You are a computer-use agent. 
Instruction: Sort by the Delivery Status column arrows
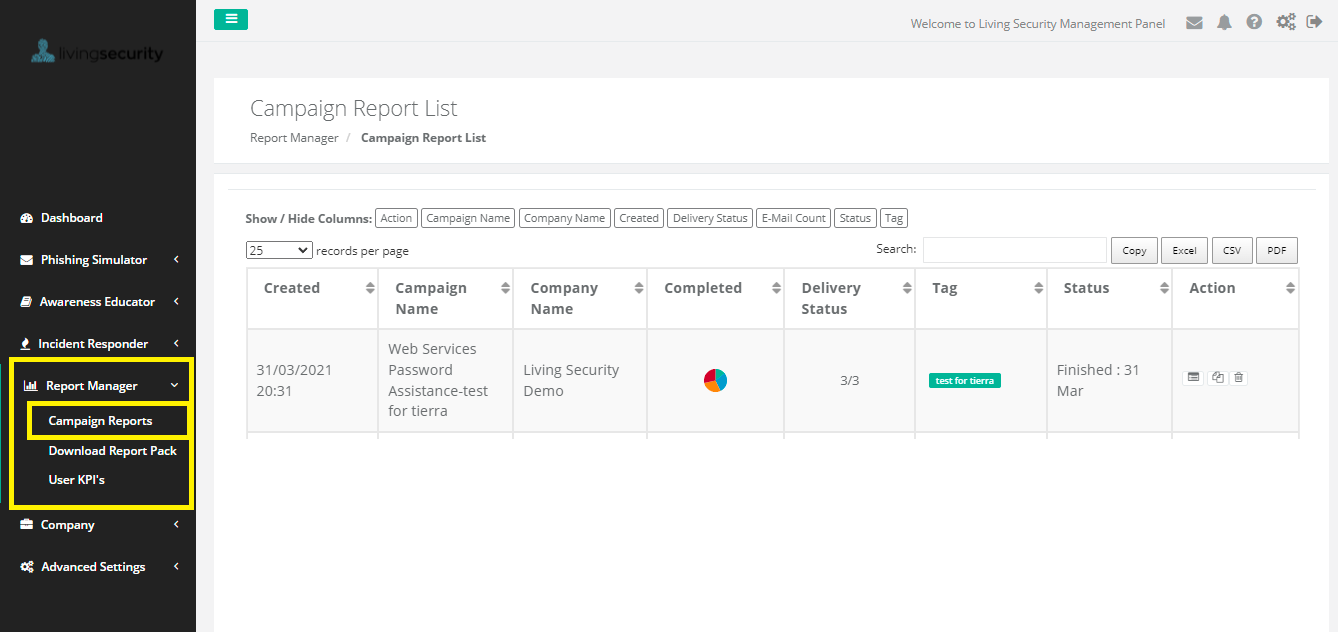click(907, 288)
